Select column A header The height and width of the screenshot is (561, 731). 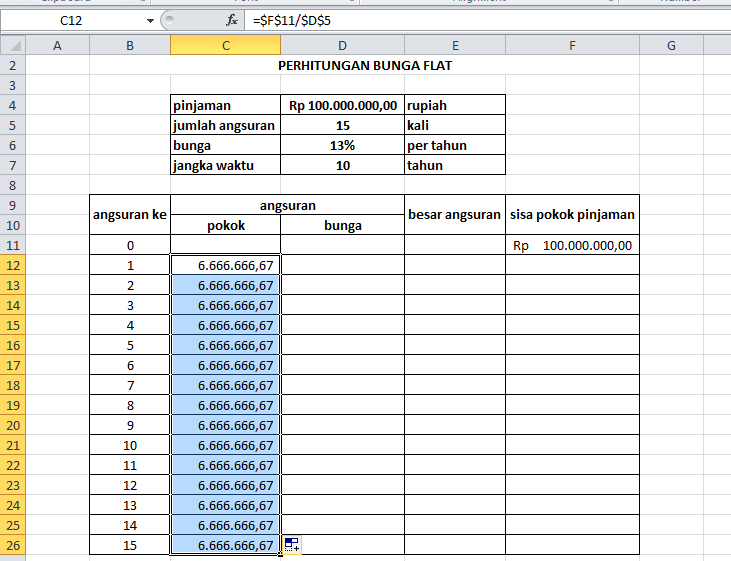coord(57,46)
